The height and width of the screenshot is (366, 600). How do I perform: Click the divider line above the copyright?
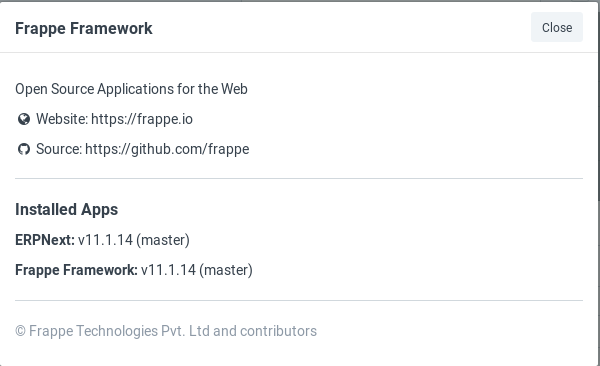tap(299, 301)
